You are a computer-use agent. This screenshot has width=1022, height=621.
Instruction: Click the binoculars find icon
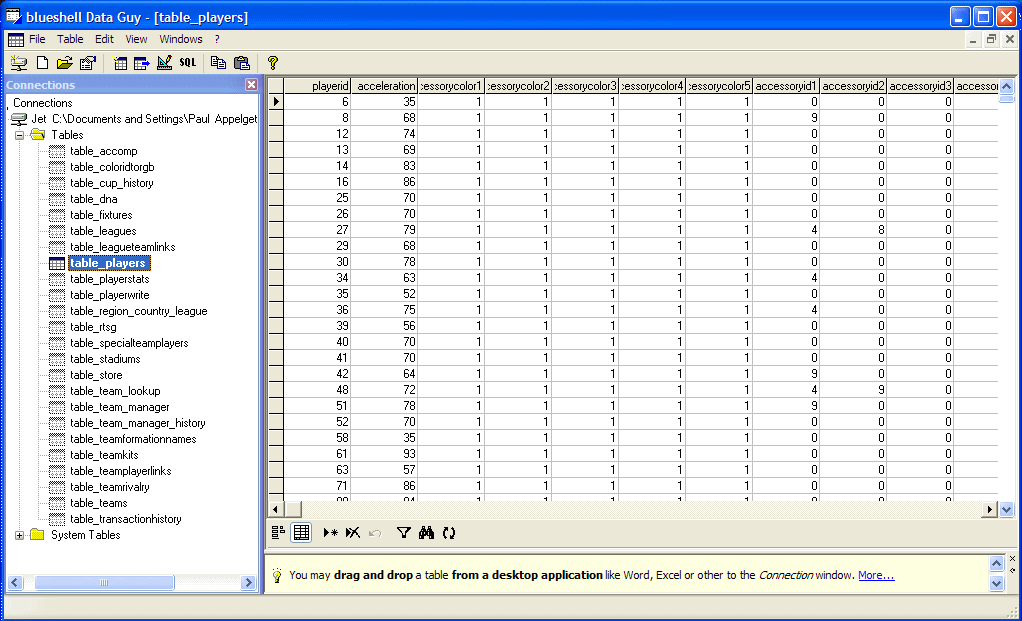coord(426,533)
